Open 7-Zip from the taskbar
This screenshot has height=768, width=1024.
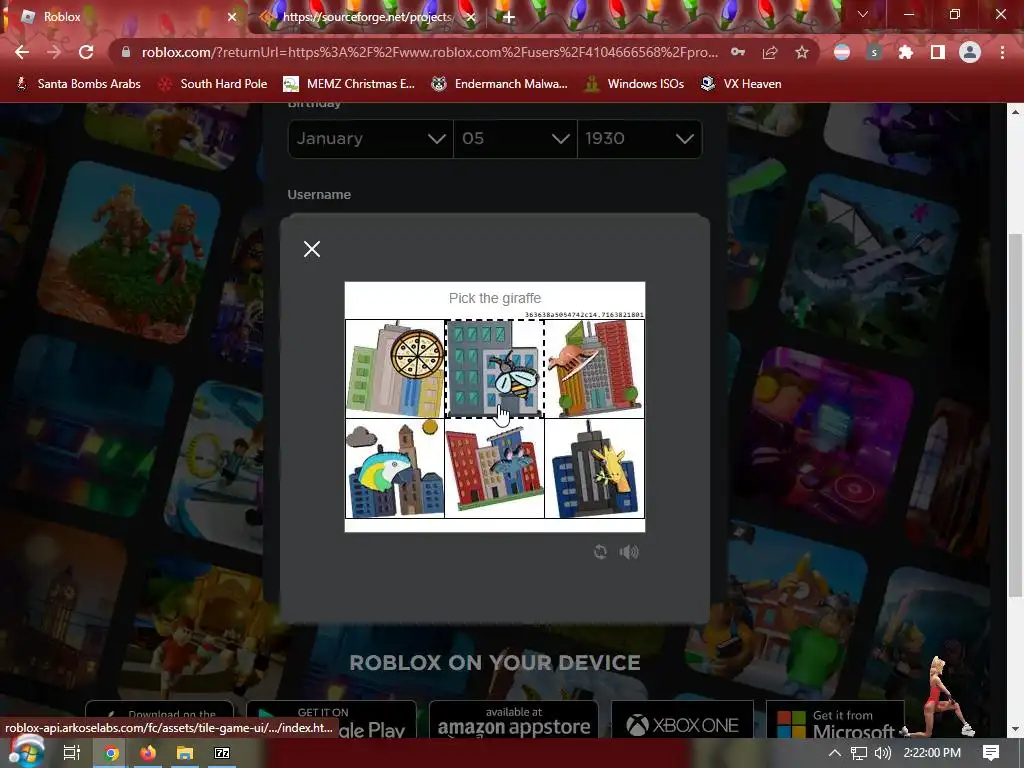point(222,753)
